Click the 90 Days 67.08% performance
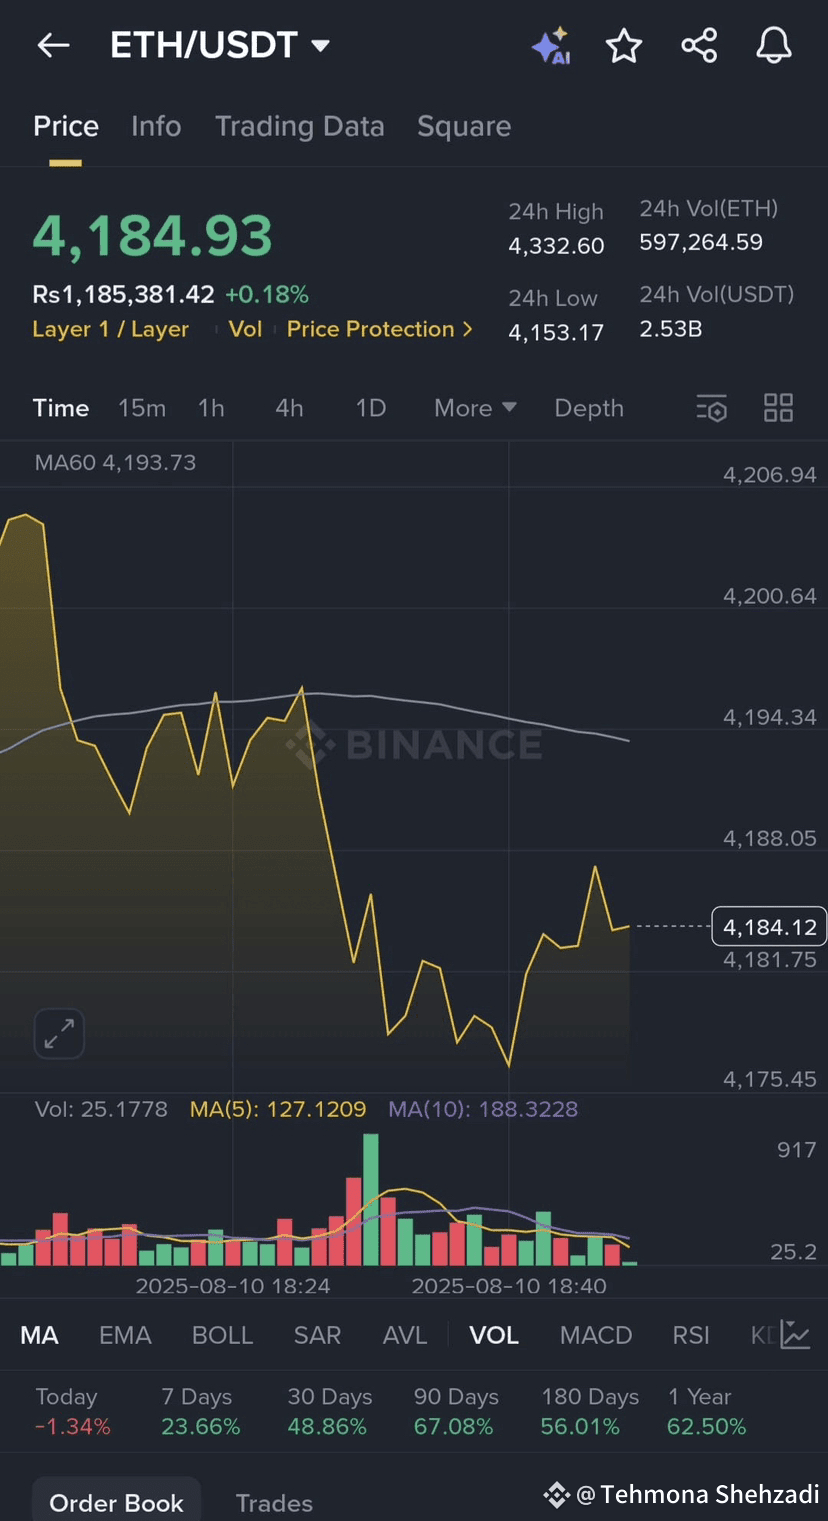 tap(456, 1412)
